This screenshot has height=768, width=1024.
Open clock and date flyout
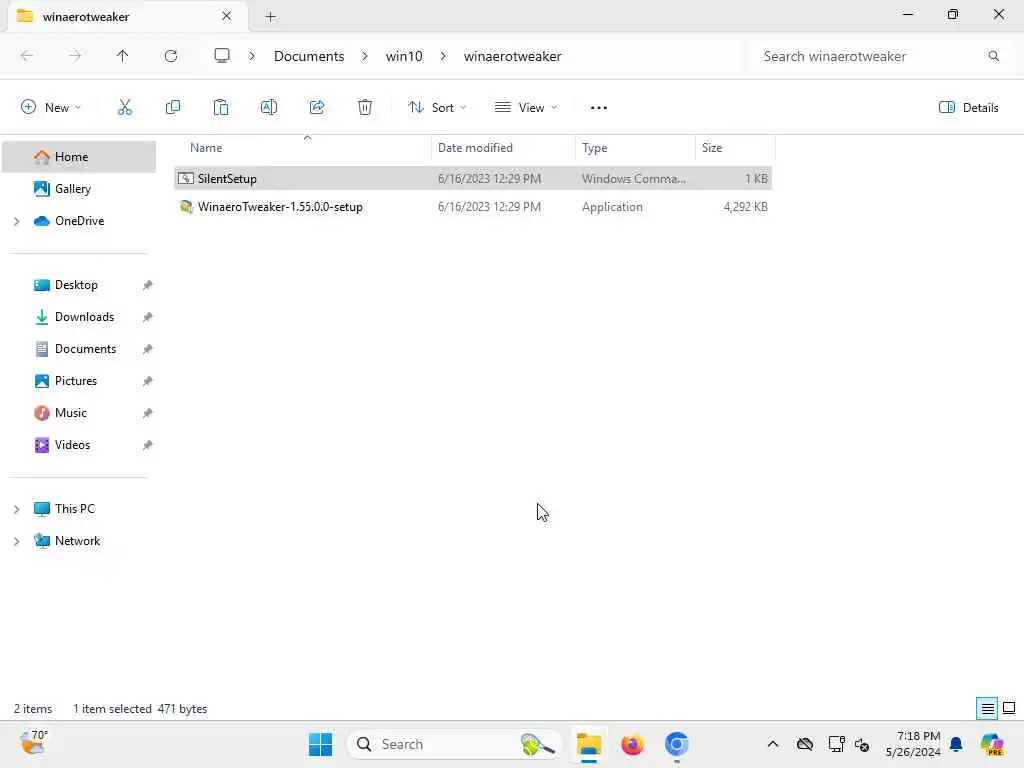913,744
